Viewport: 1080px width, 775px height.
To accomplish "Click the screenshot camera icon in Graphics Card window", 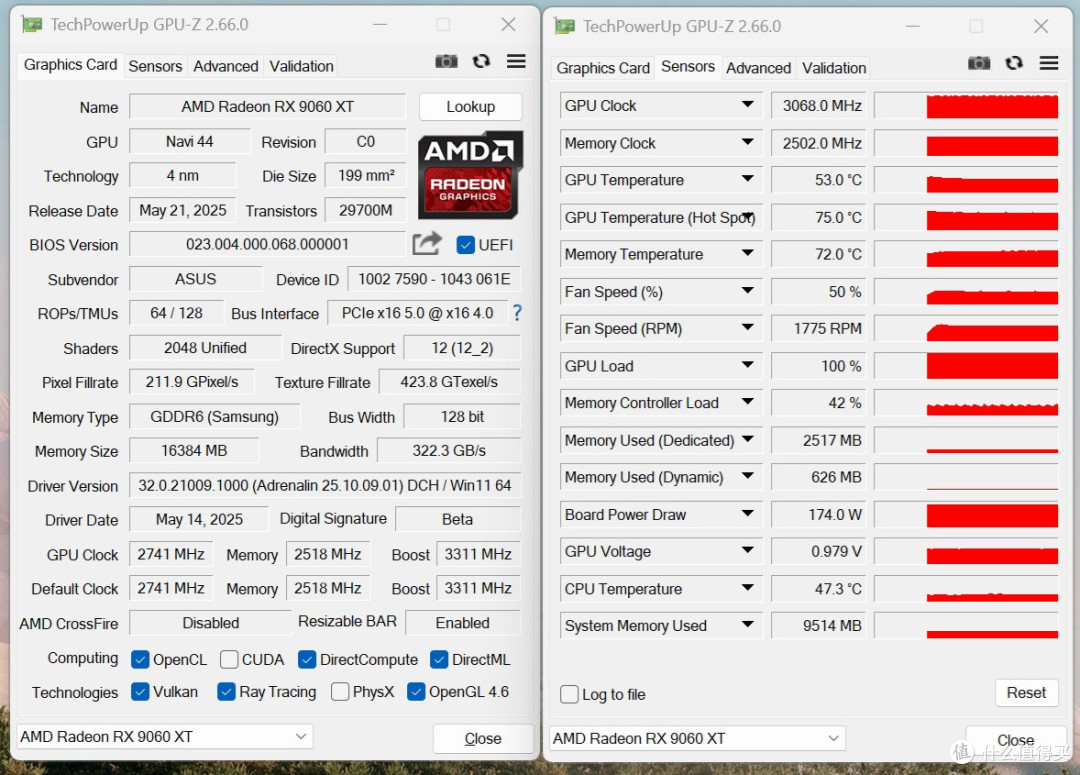I will tap(446, 61).
